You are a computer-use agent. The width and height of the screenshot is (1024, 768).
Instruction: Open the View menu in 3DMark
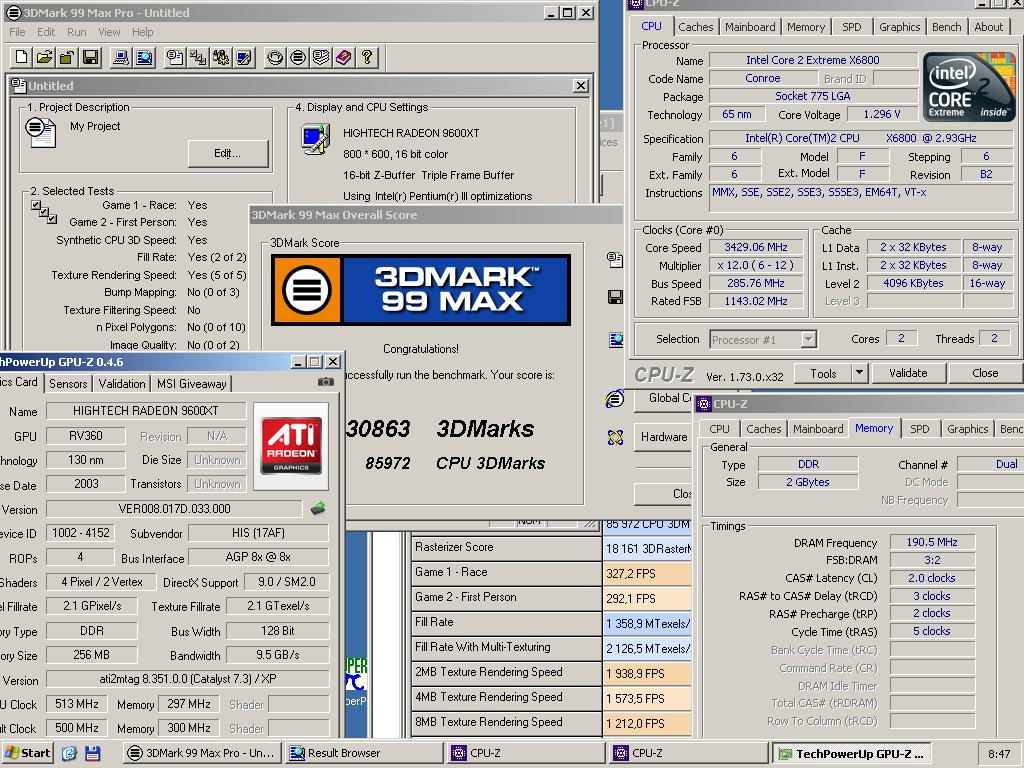(x=109, y=32)
